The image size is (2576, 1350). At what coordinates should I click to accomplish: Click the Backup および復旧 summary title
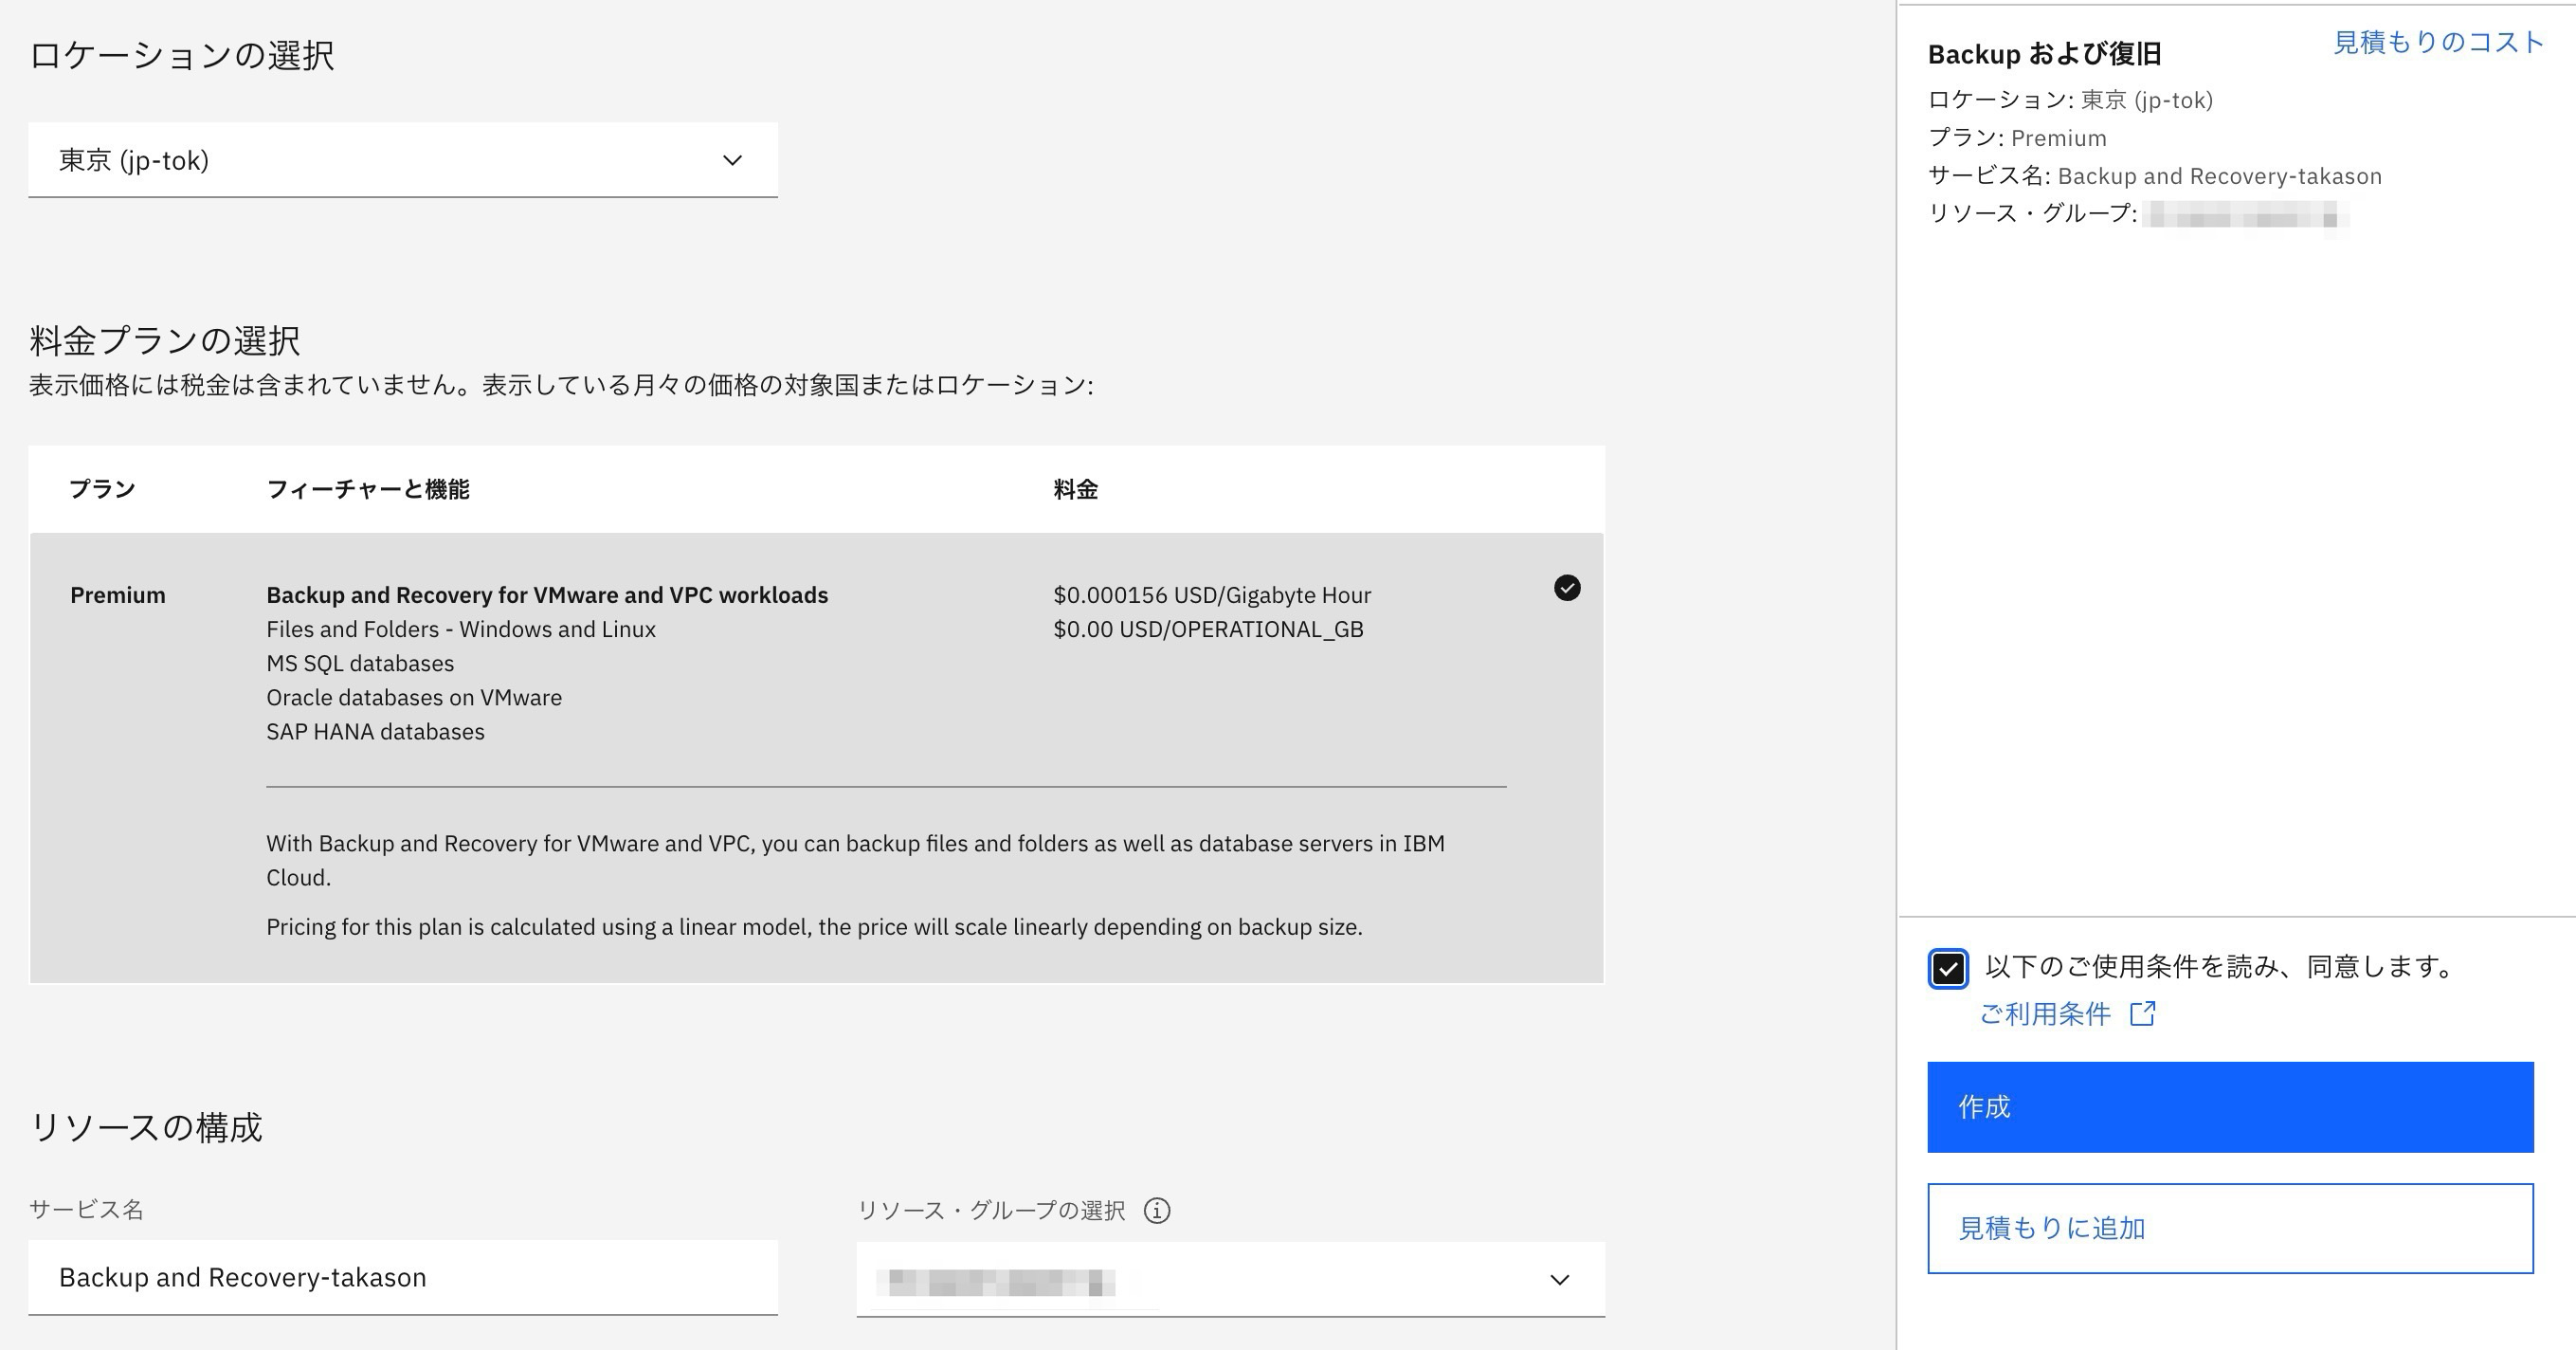2044,54
